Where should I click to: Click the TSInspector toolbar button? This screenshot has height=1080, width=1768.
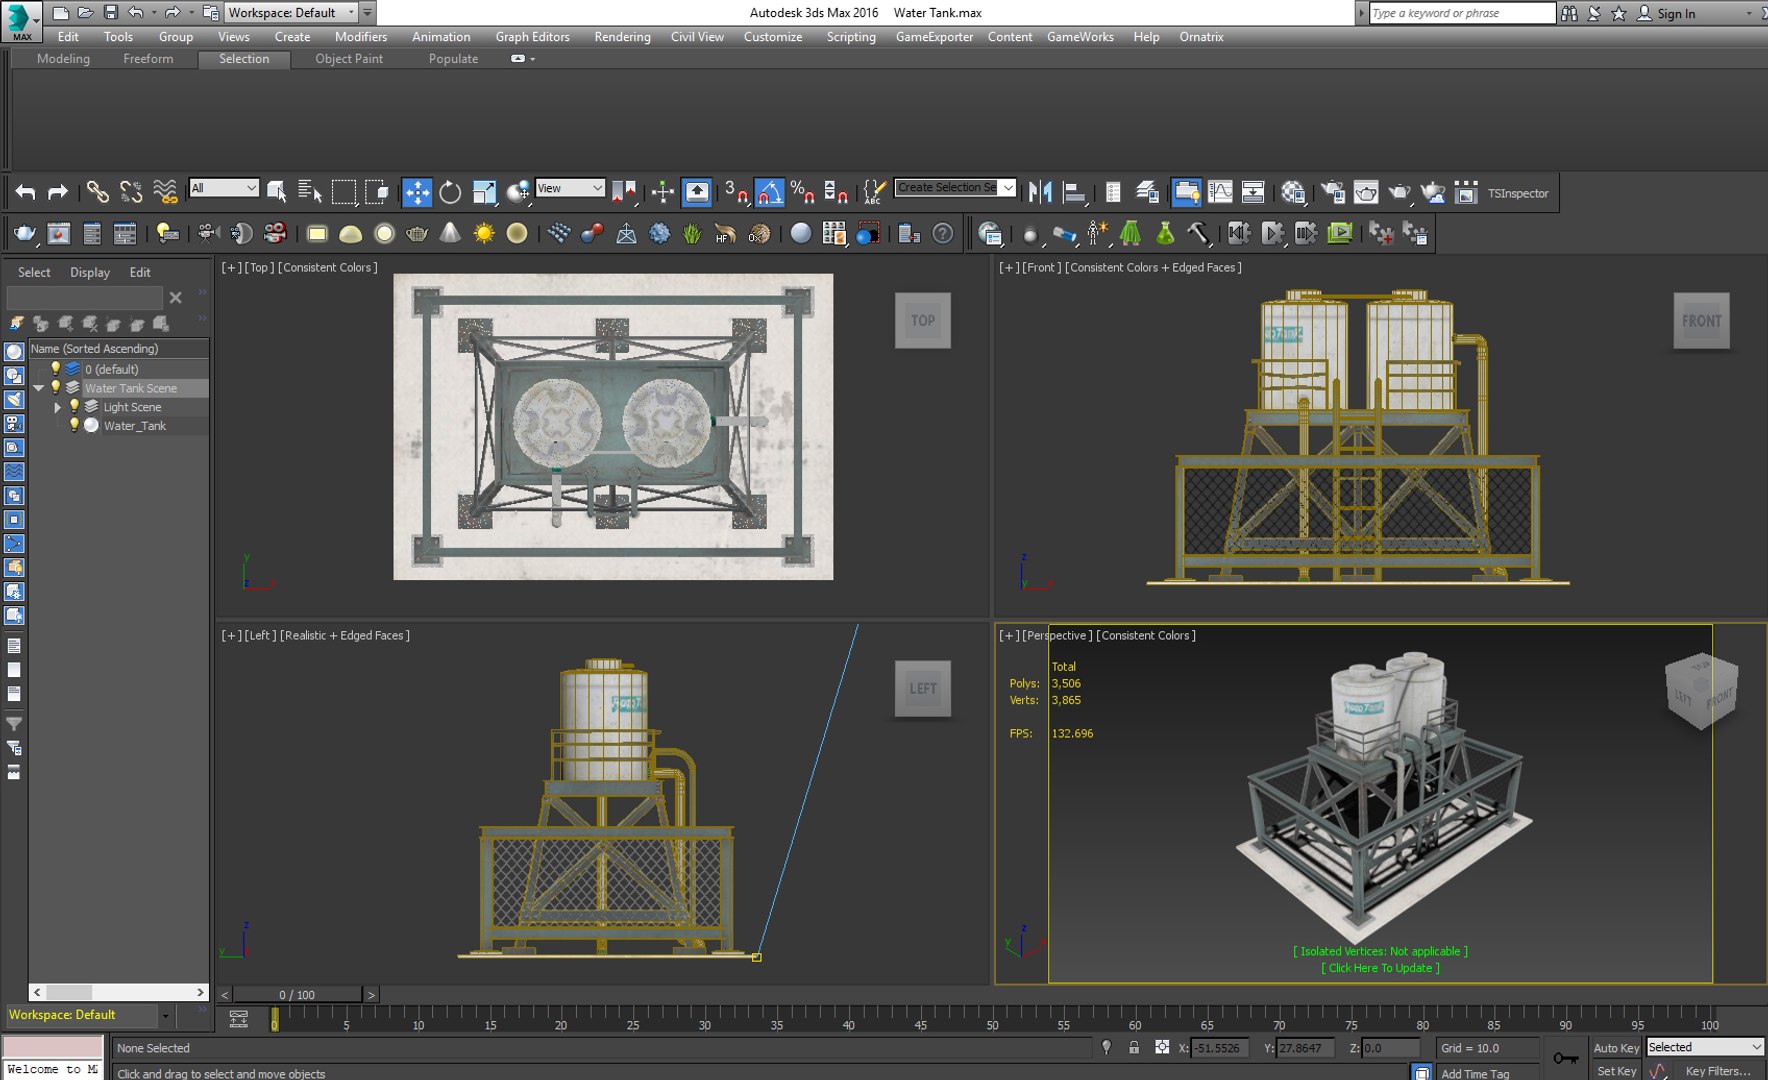pyautogui.click(x=1517, y=193)
